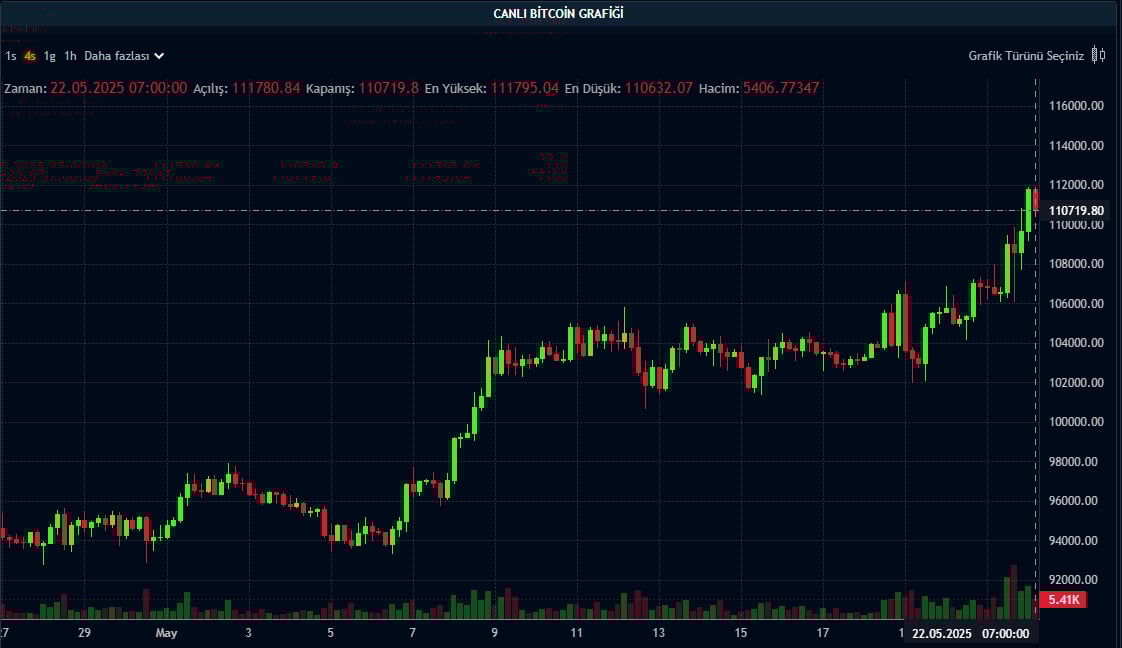The height and width of the screenshot is (648, 1122).
Task: Click price axis label 108000.00
Action: (x=1076, y=264)
